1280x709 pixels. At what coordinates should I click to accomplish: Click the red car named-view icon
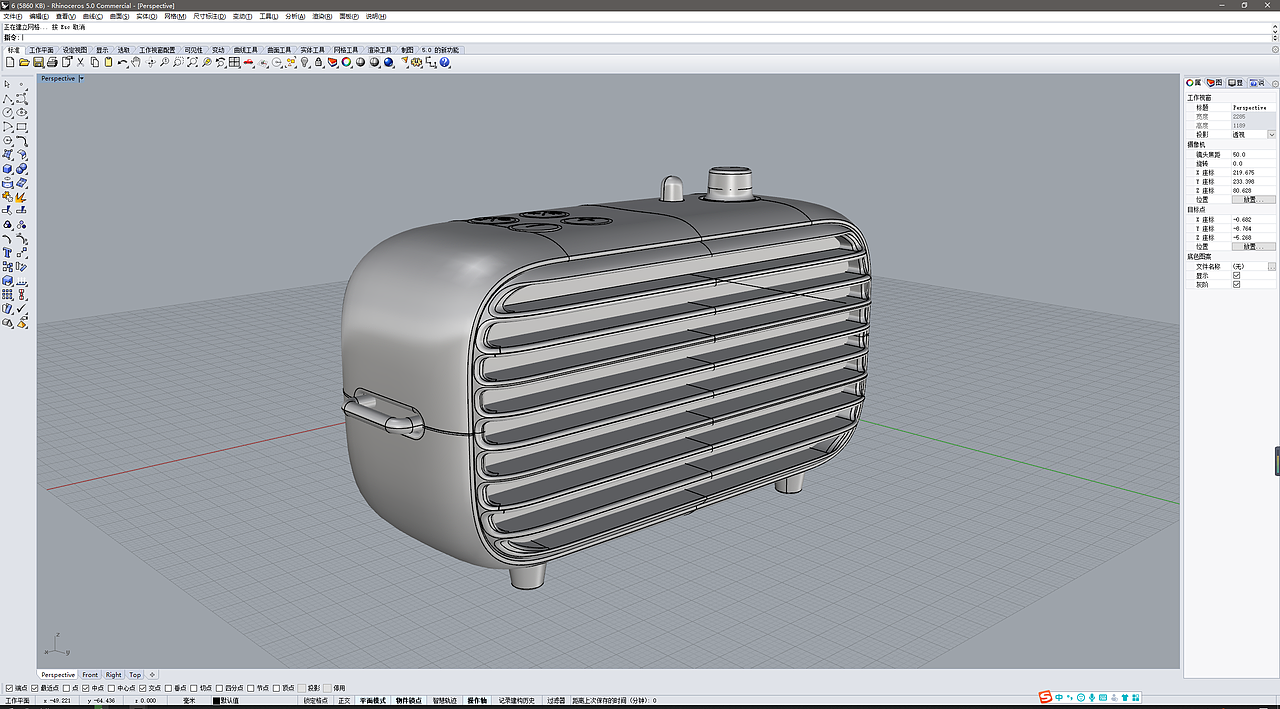pyautogui.click(x=248, y=62)
